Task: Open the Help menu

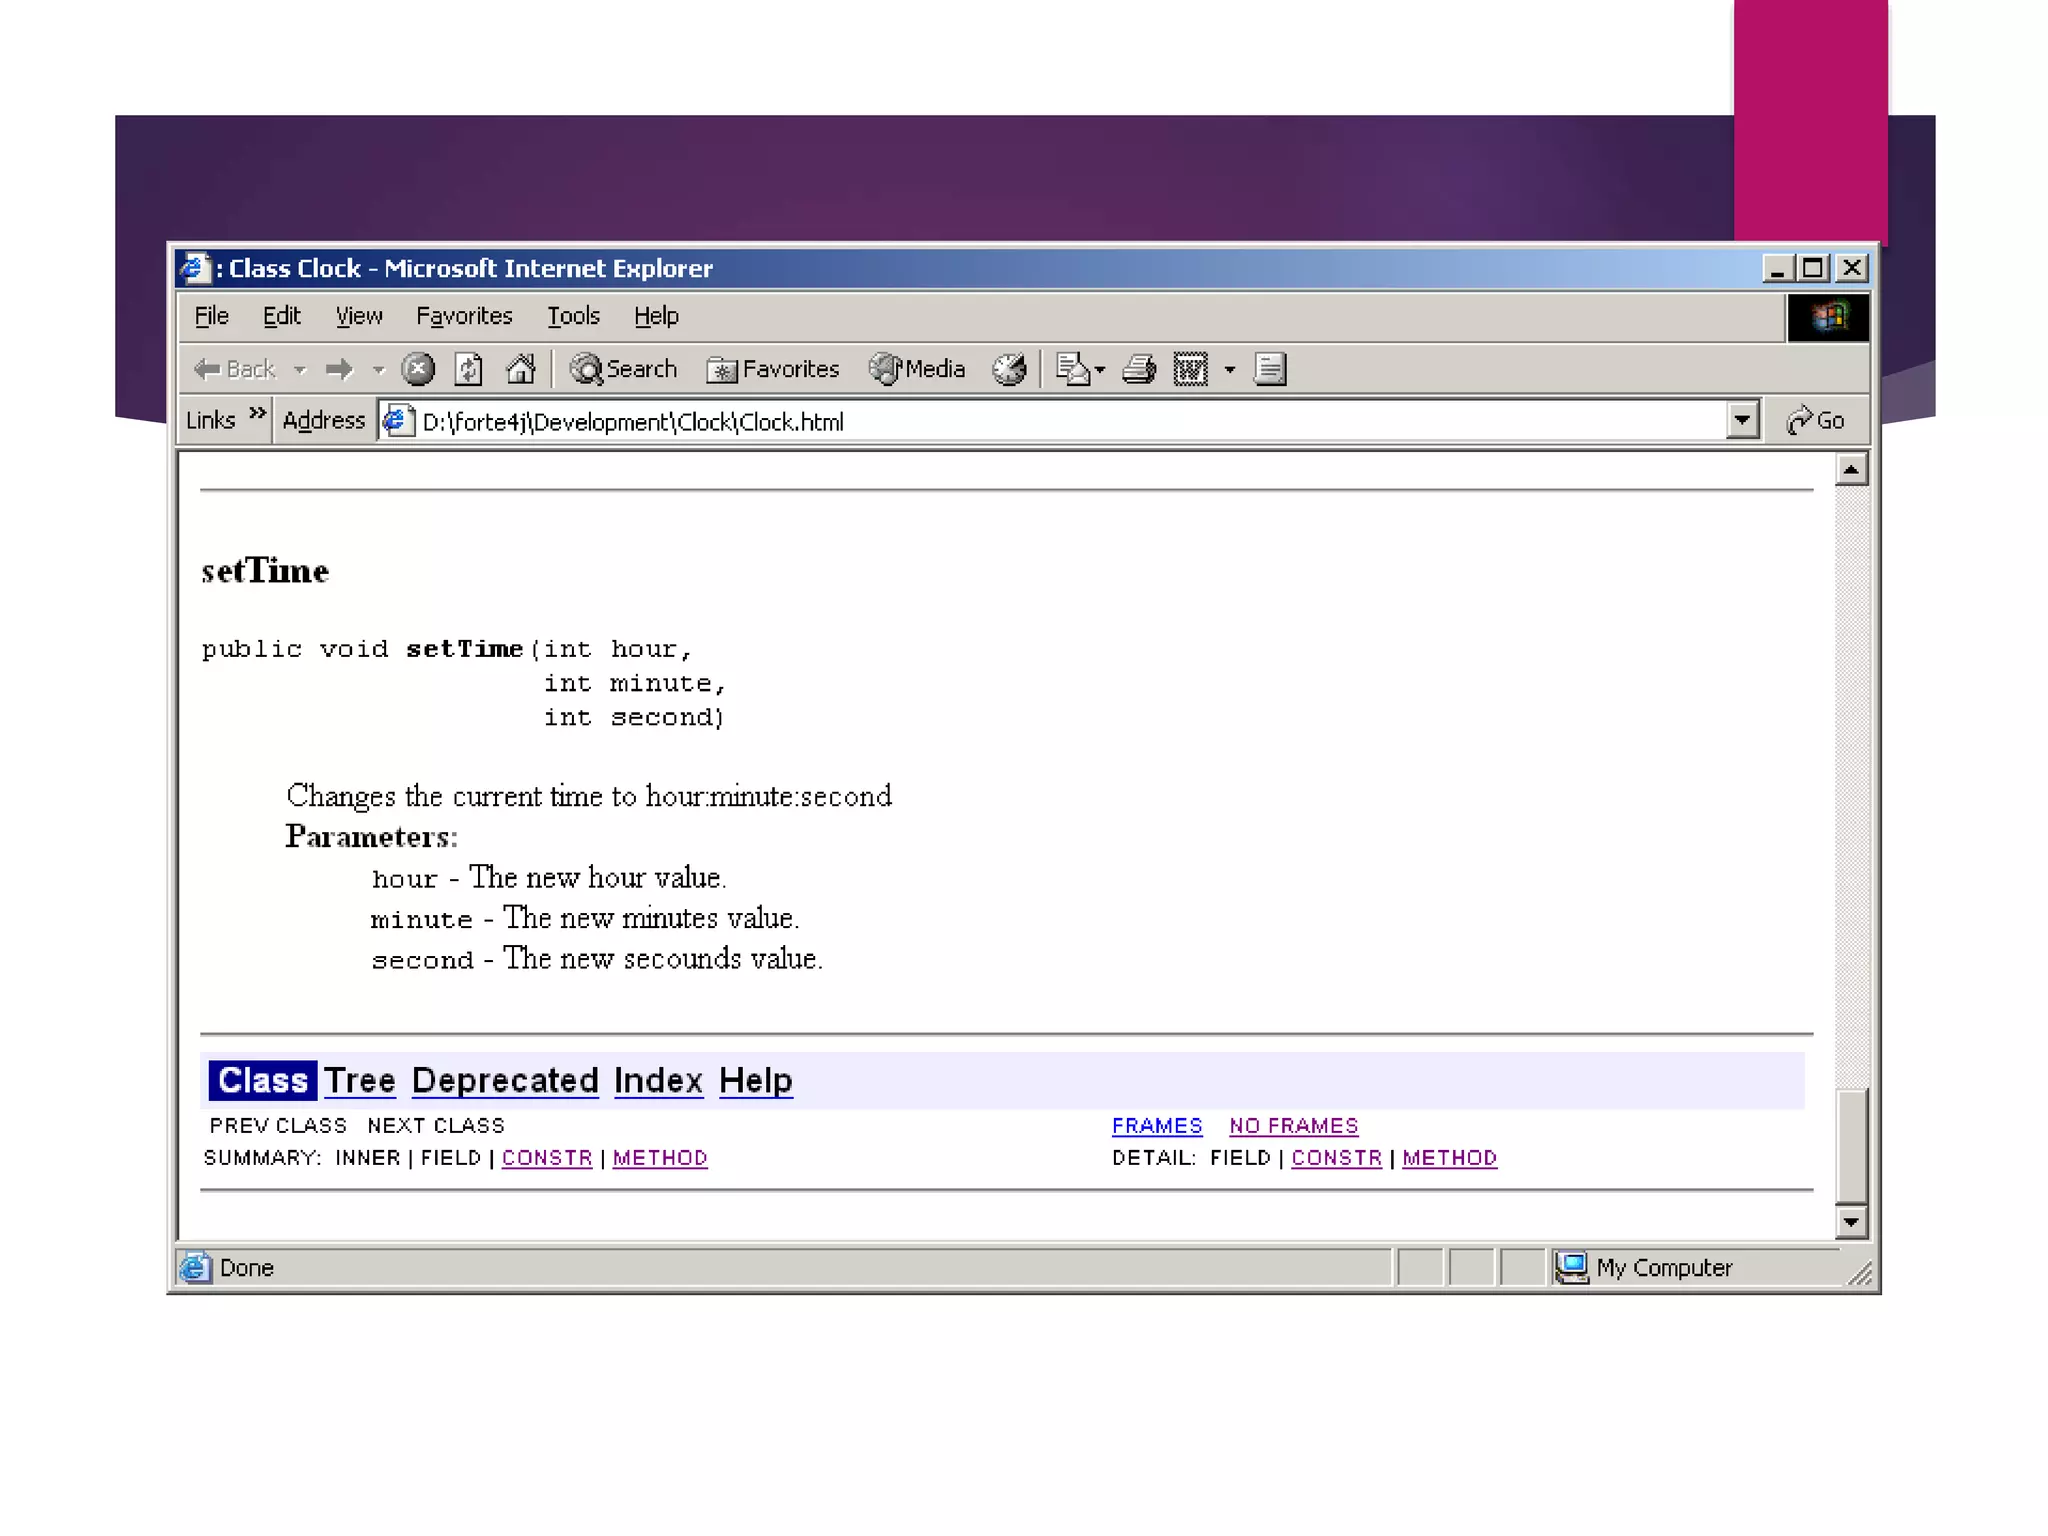Action: click(656, 316)
